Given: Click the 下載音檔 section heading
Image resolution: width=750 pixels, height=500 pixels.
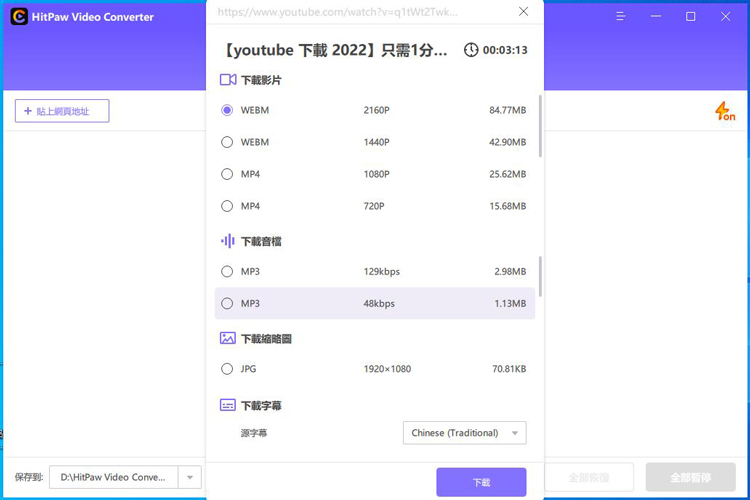Looking at the screenshot, I should (x=261, y=241).
